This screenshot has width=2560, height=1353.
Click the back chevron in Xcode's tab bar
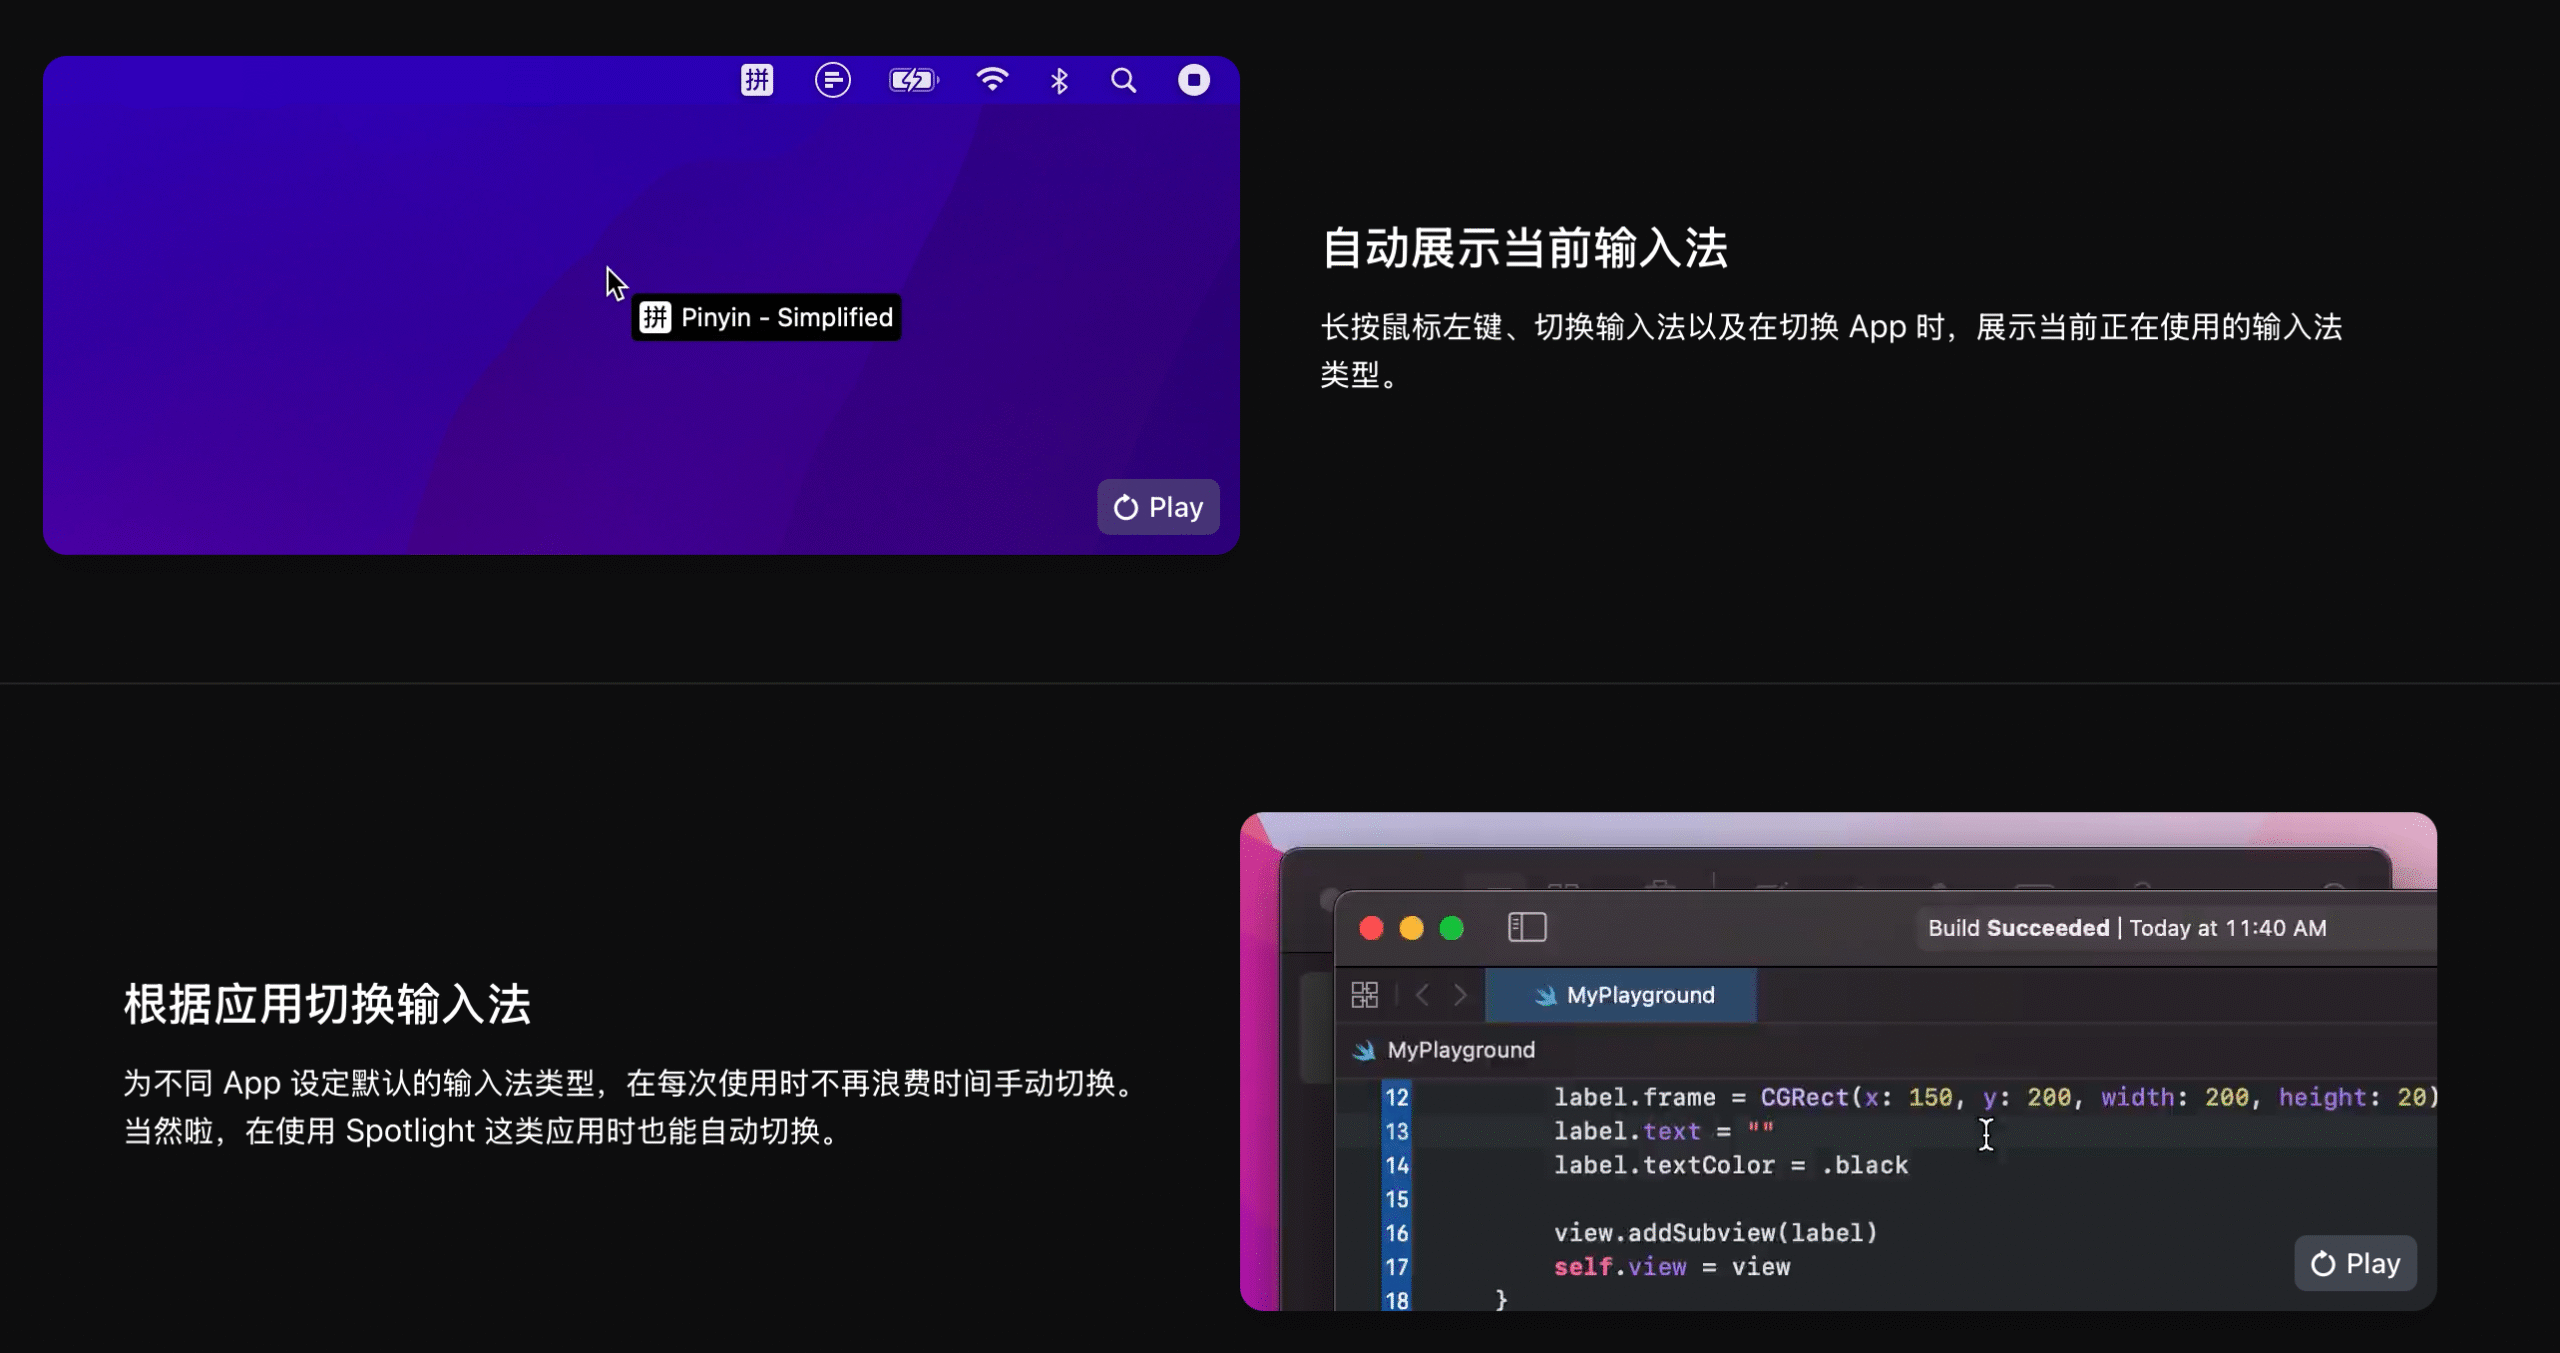(1422, 994)
